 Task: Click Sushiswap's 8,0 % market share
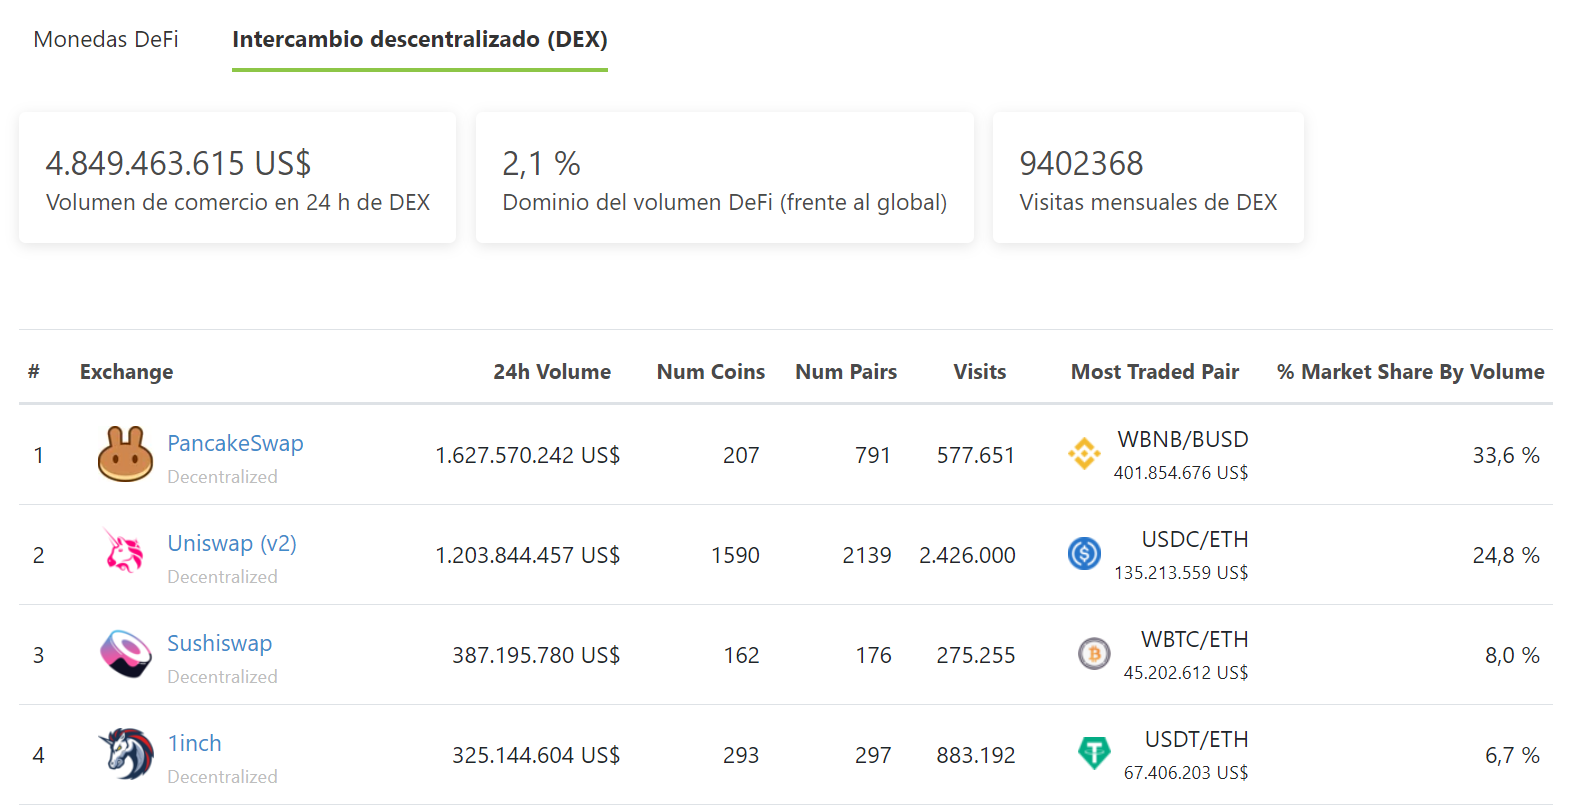click(x=1512, y=655)
